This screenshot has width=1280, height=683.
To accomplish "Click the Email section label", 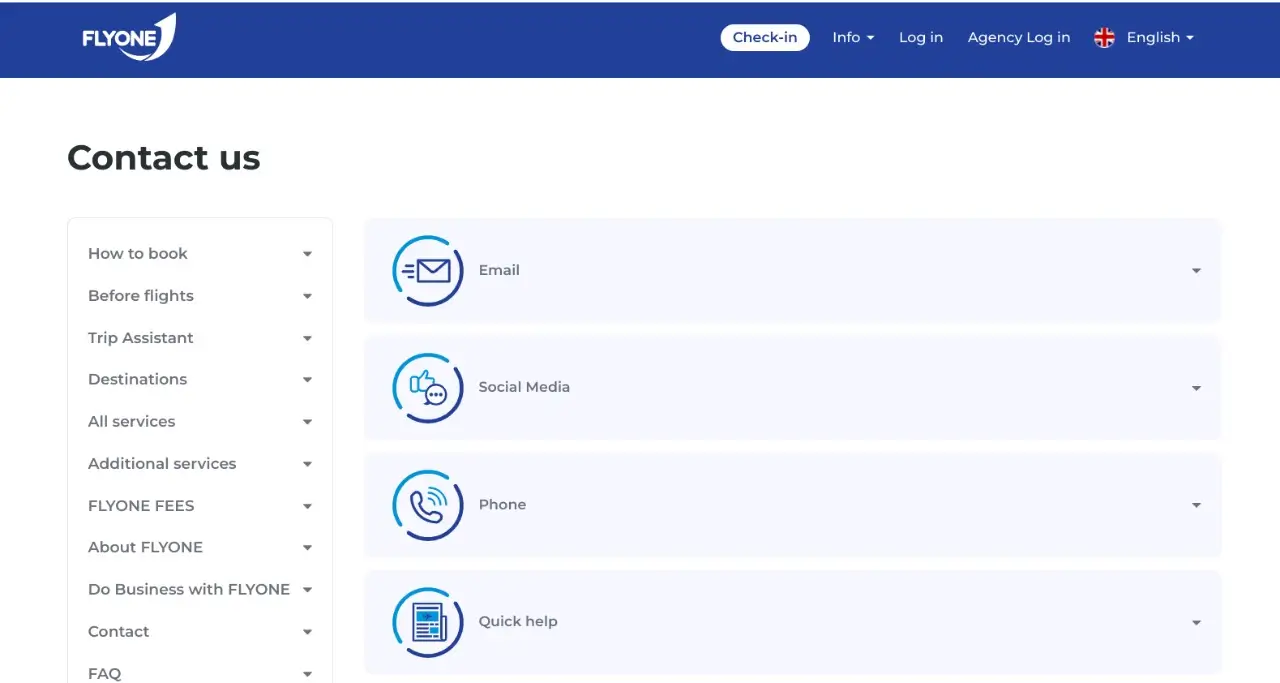I will click(x=499, y=270).
